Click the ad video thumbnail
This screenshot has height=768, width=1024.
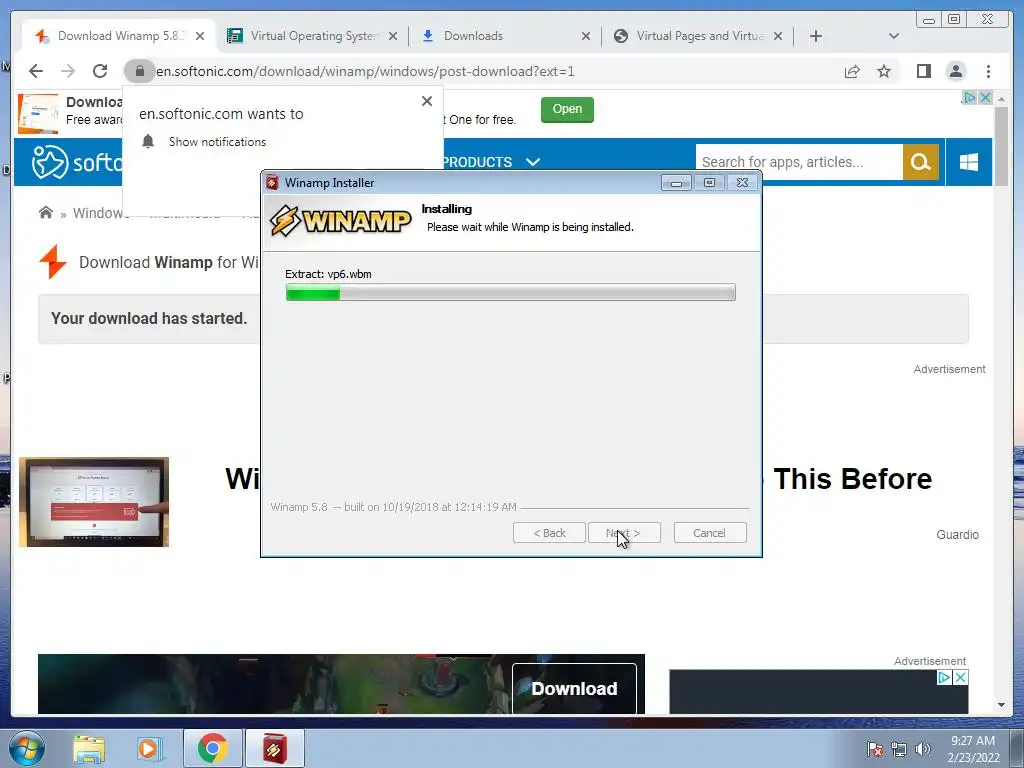pos(94,502)
